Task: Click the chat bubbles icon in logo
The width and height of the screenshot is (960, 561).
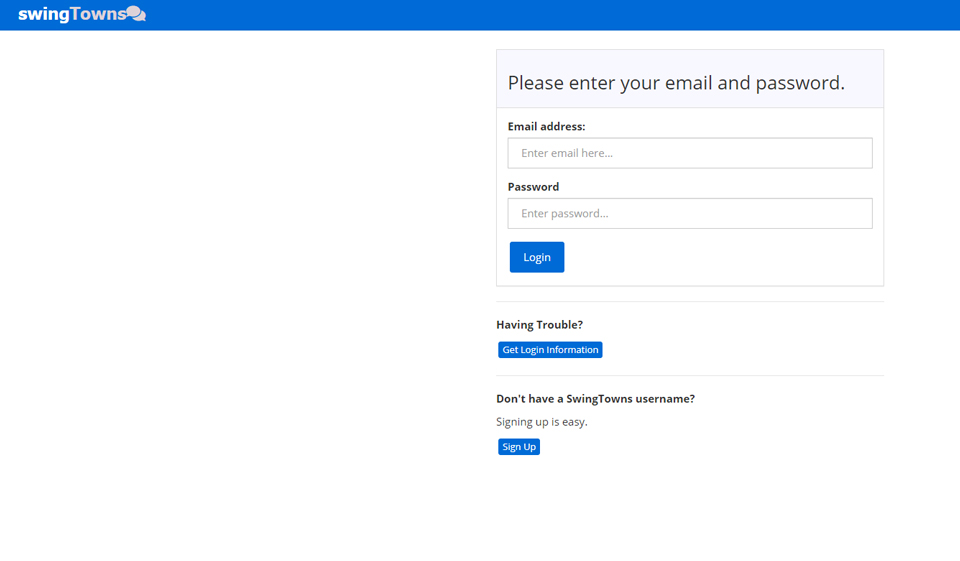Action: pos(136,14)
